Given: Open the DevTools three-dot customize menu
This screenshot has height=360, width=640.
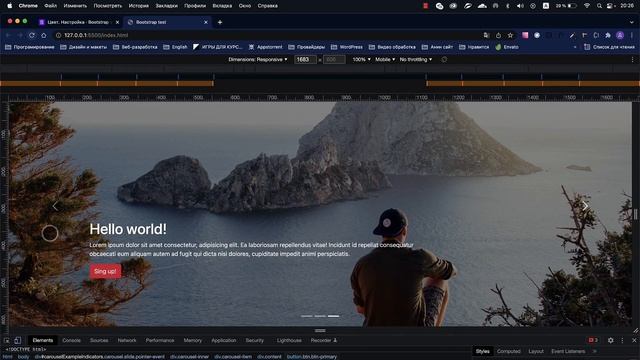Looking at the screenshot, I should pyautogui.click(x=622, y=340).
